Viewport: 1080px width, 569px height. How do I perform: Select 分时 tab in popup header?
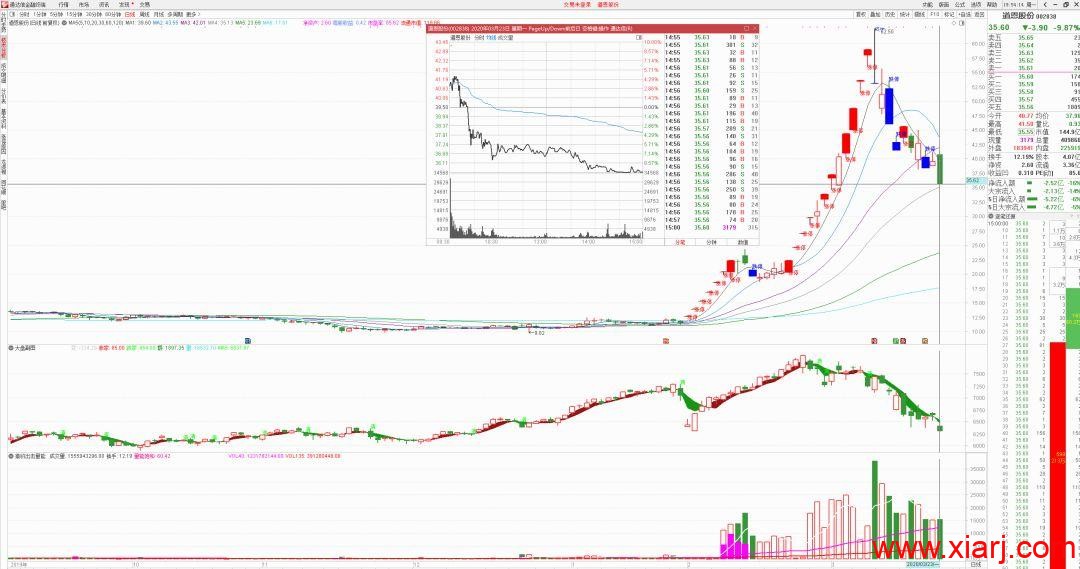(x=479, y=38)
